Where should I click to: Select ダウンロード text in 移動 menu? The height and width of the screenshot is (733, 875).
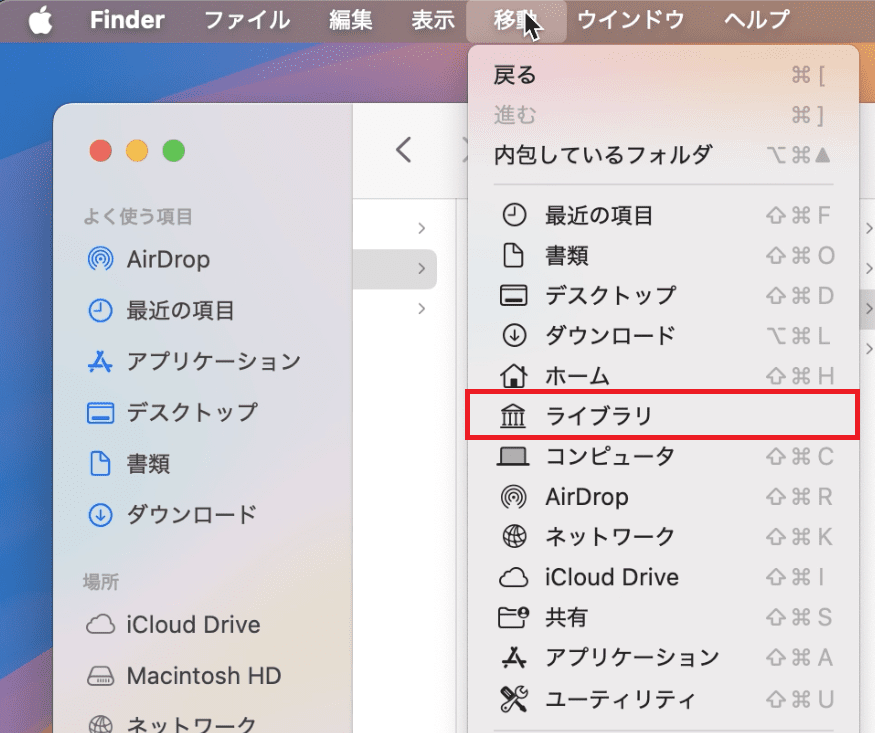pos(610,336)
